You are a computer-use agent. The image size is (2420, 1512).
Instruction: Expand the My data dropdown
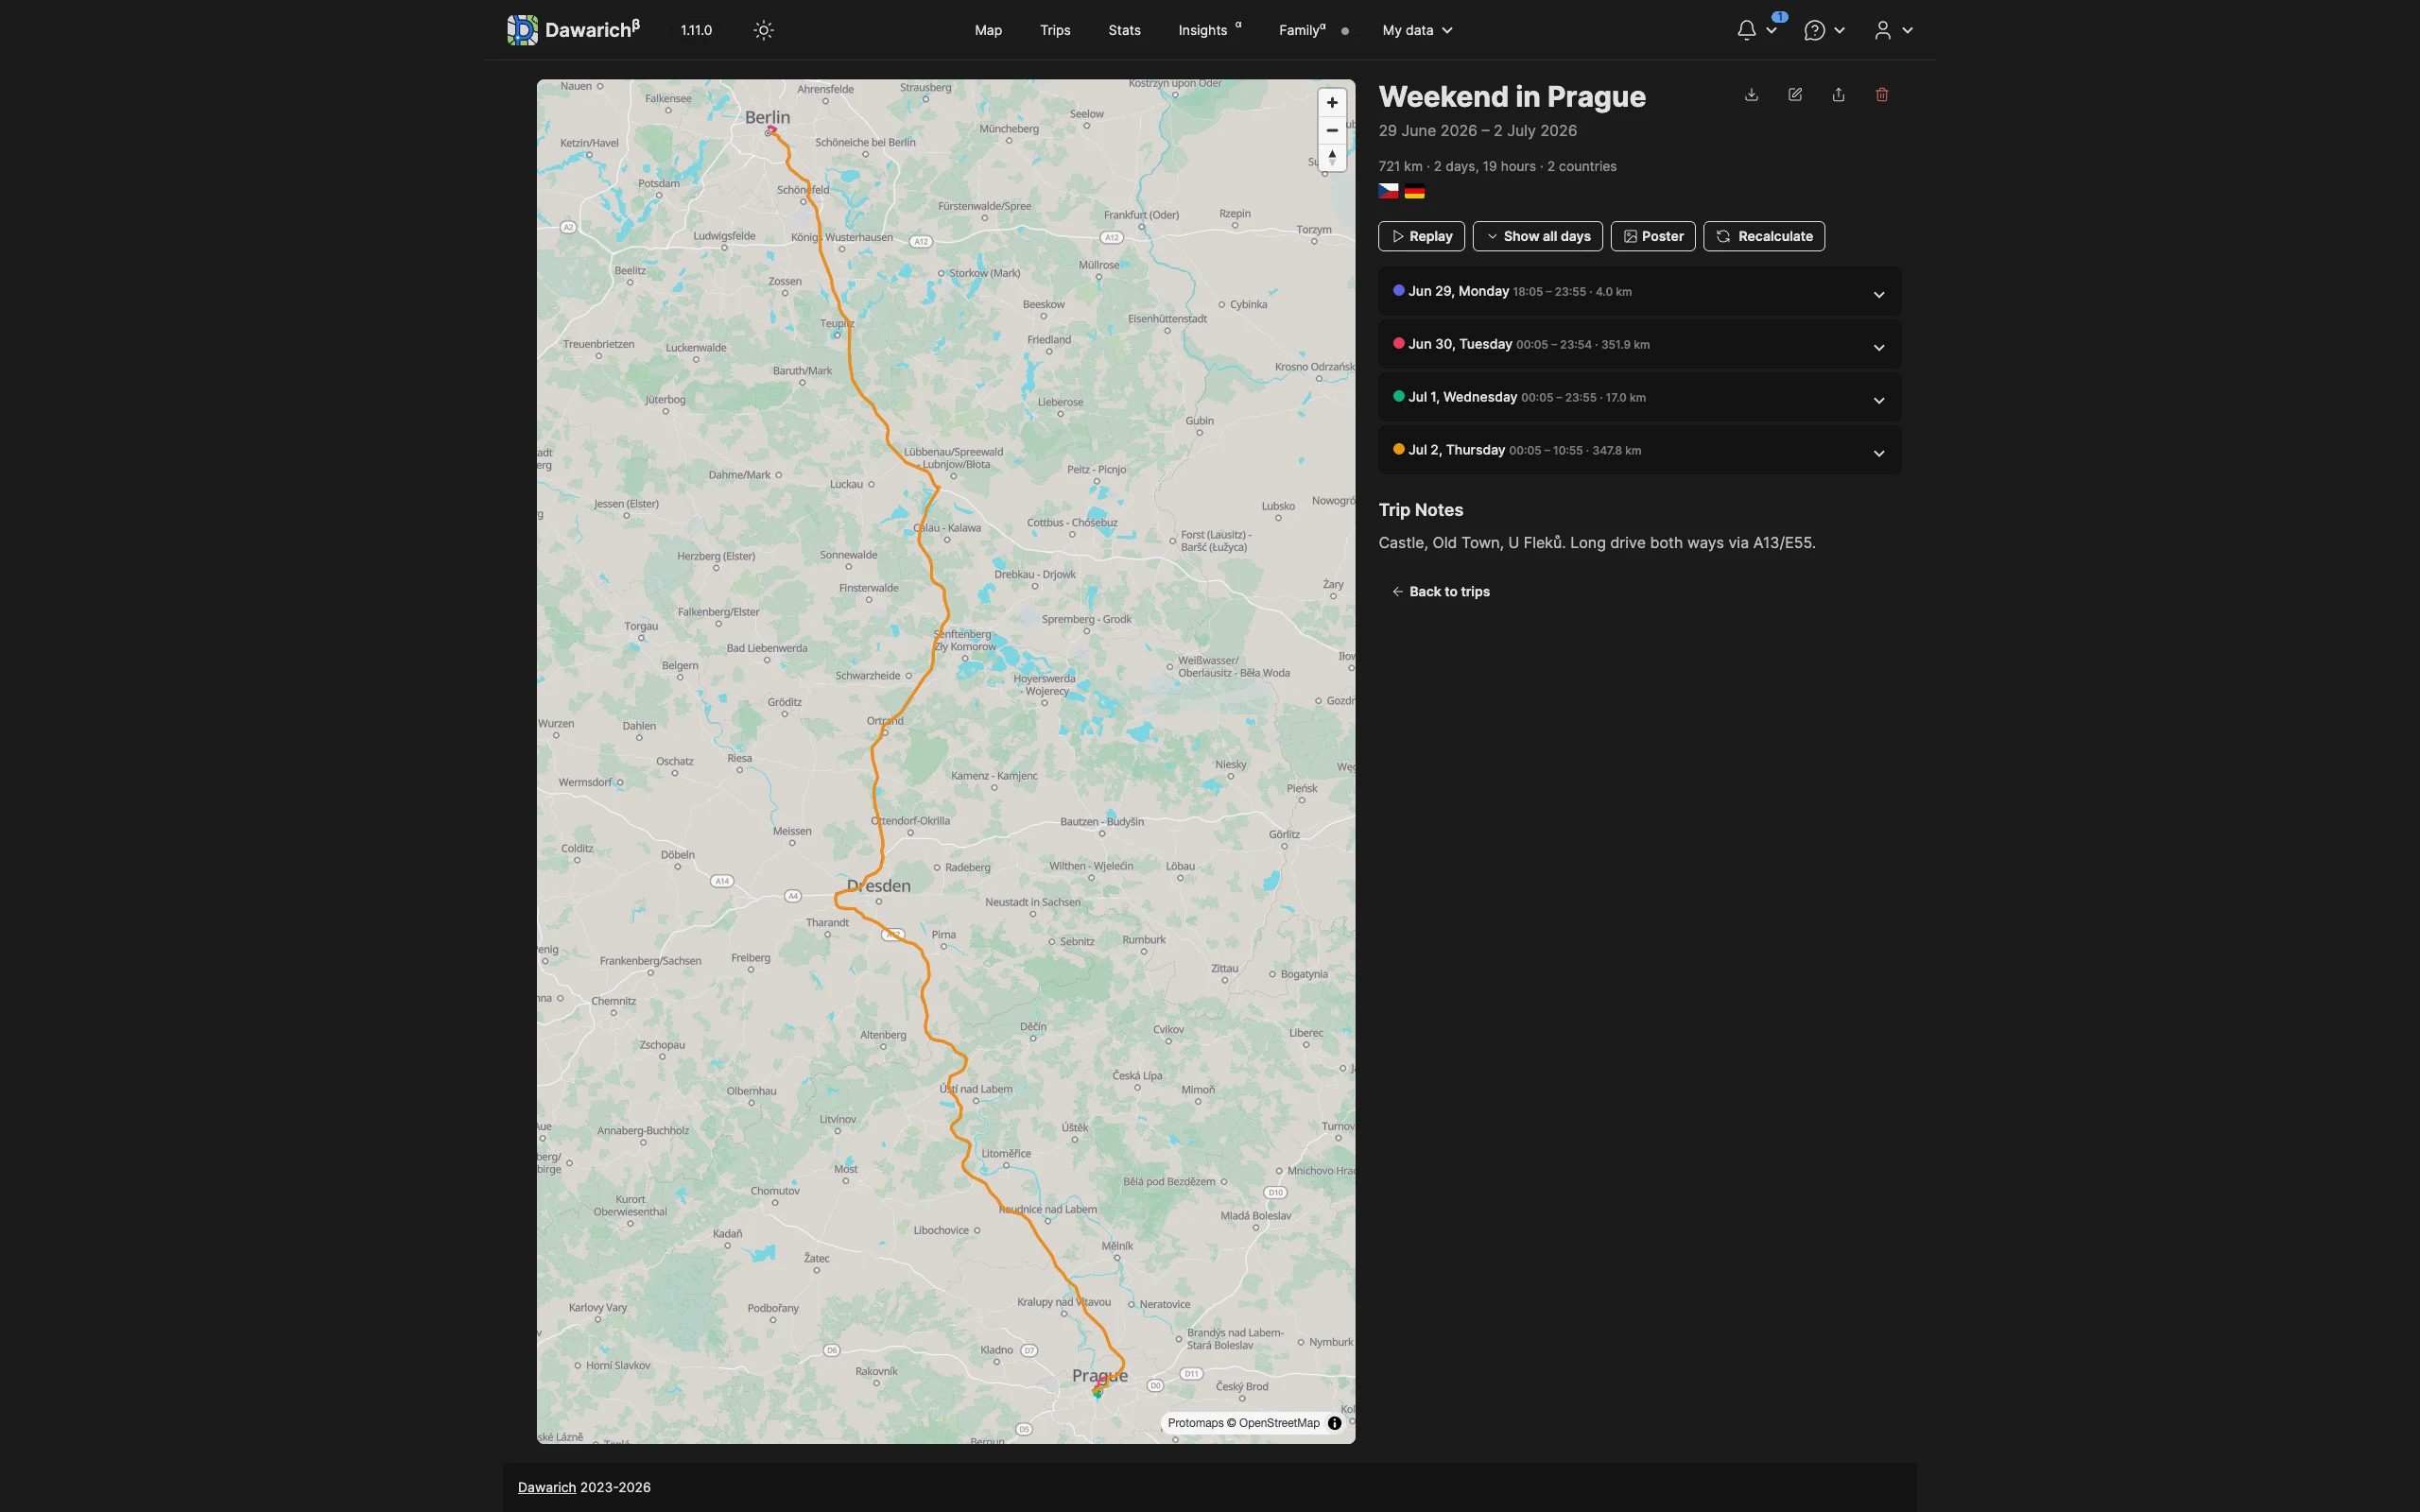(x=1417, y=30)
